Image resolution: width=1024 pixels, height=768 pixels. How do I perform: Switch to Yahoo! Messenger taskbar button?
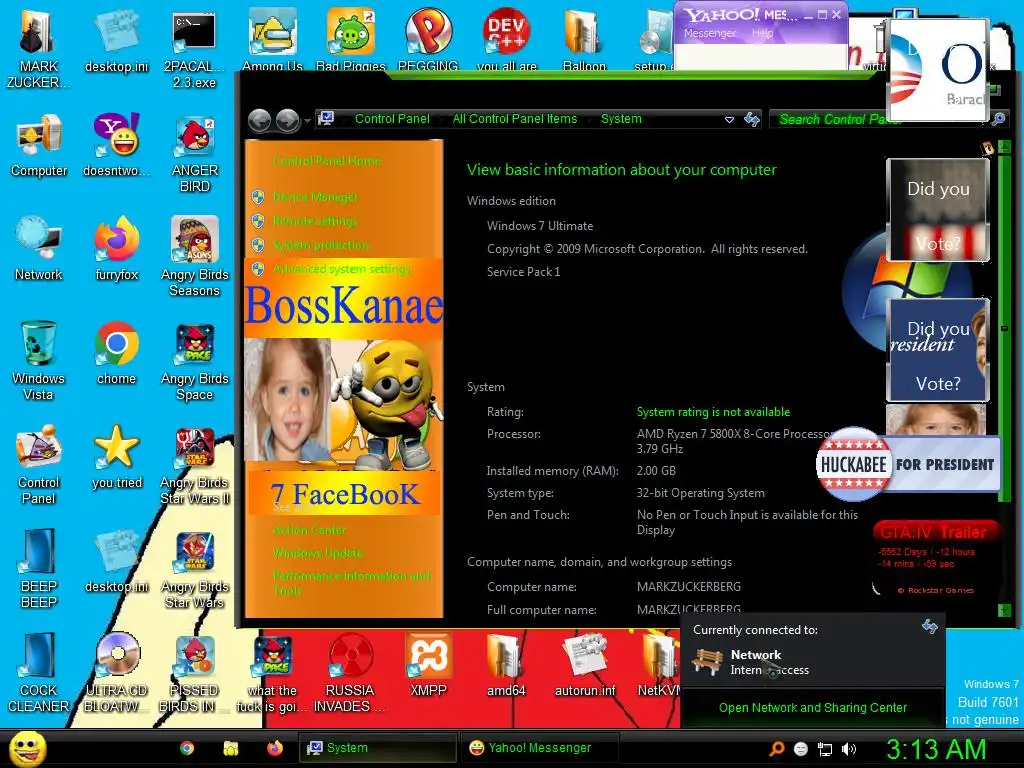[x=539, y=748]
